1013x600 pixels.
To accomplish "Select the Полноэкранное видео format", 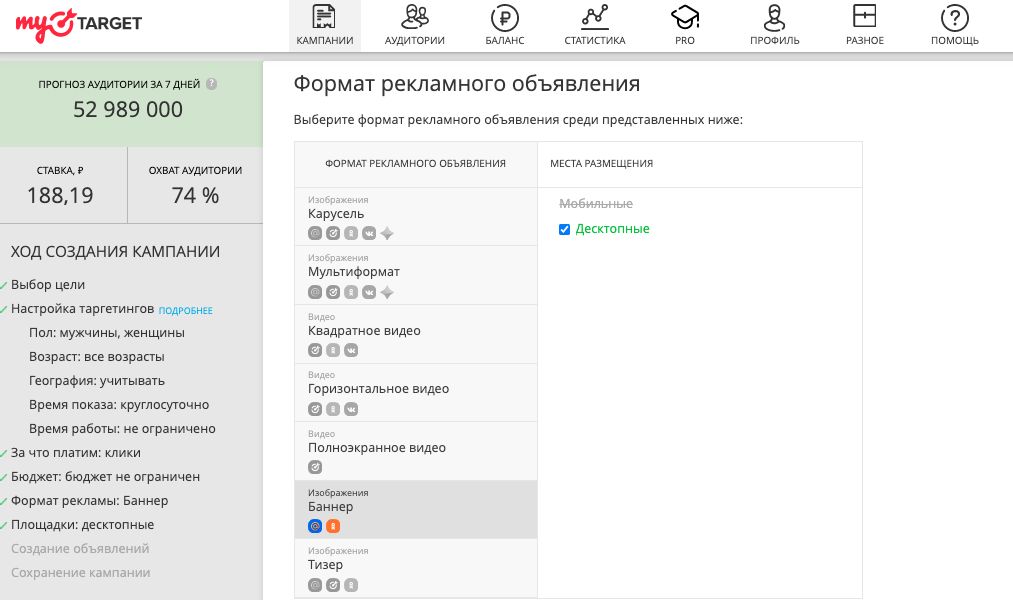I will click(376, 448).
